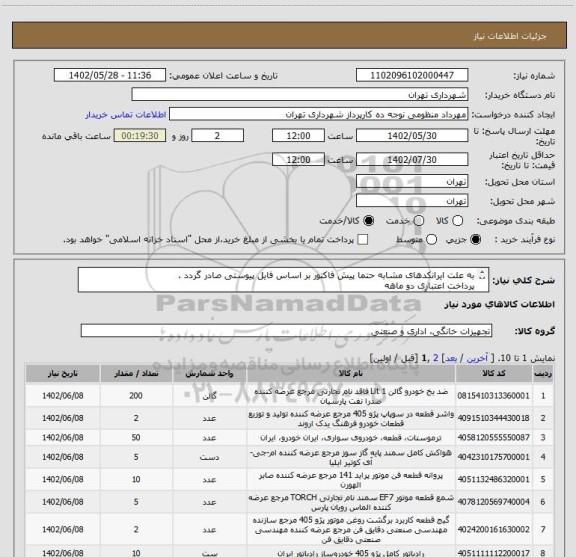Click the واشر قطعه در سوپاپ item name
The image size is (576, 557).
[x=351, y=418]
